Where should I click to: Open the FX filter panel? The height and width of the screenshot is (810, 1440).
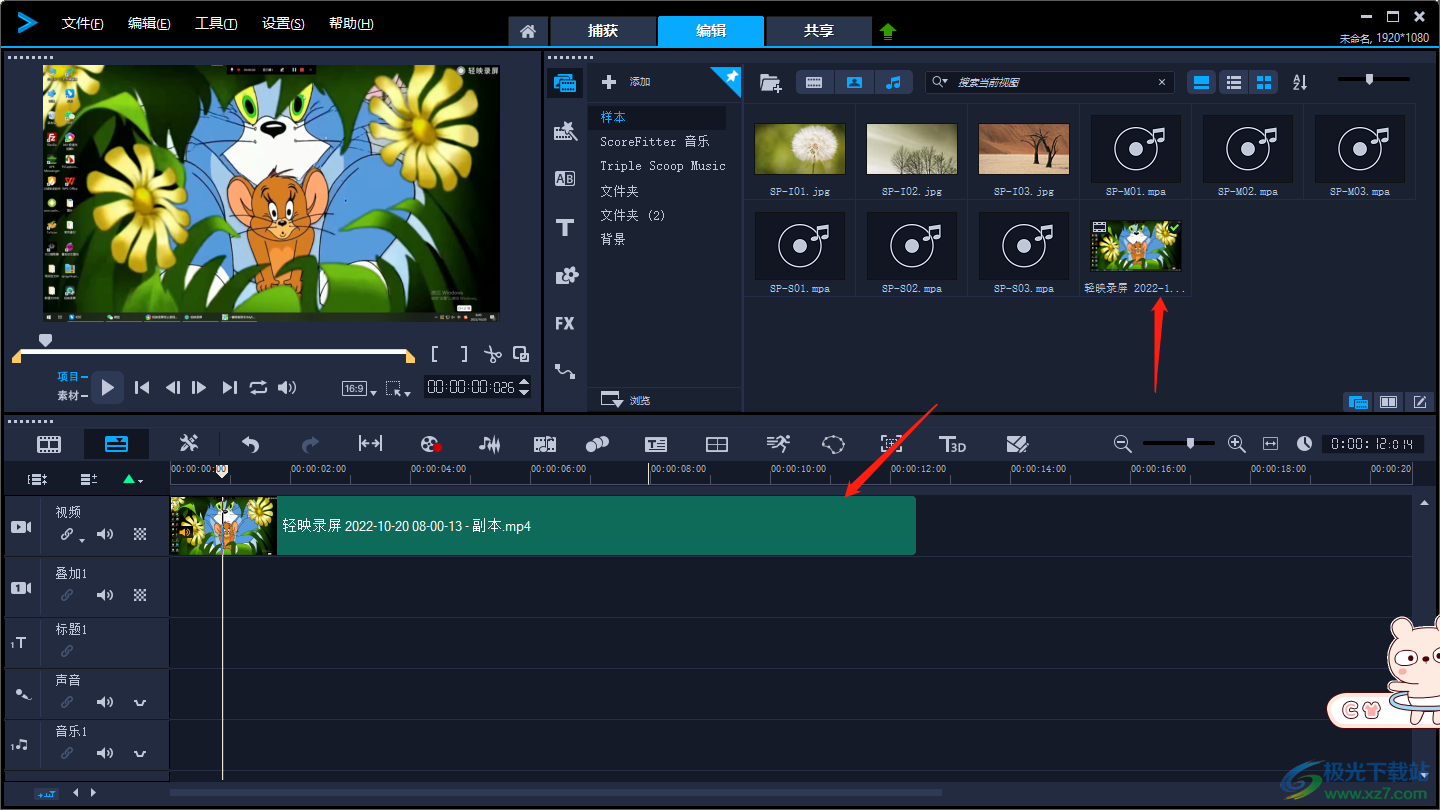click(x=565, y=323)
